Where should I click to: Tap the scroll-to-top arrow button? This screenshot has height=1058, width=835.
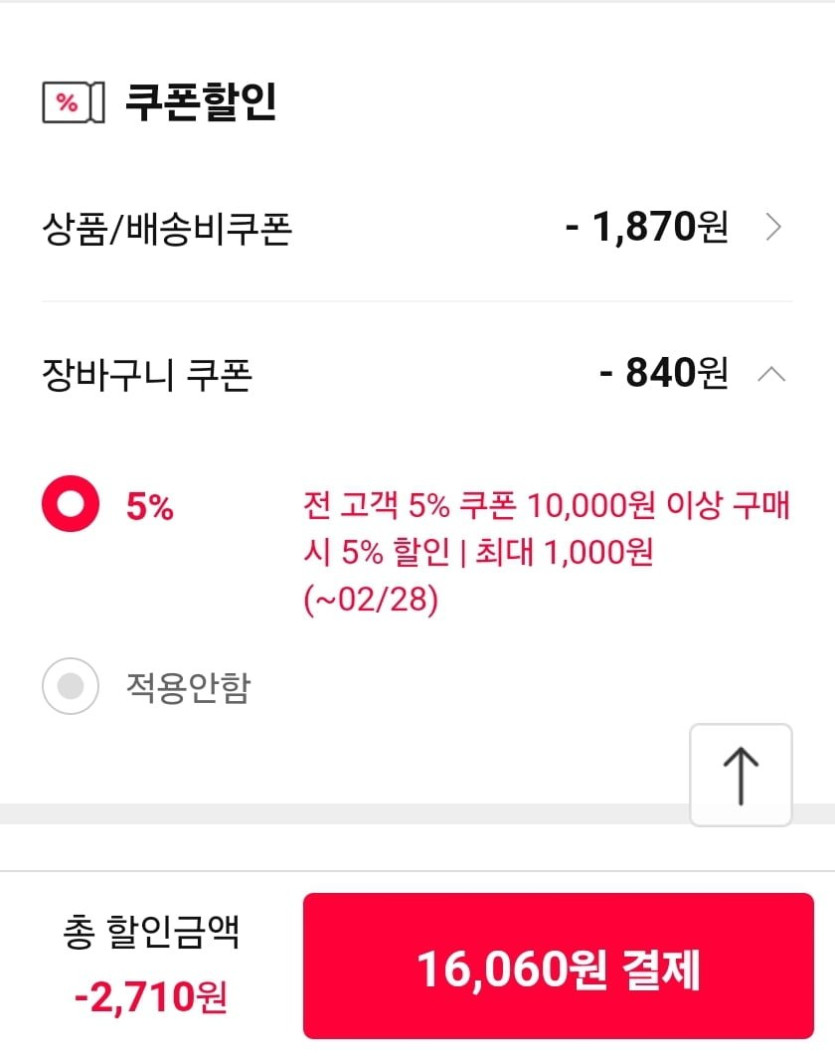coord(740,775)
